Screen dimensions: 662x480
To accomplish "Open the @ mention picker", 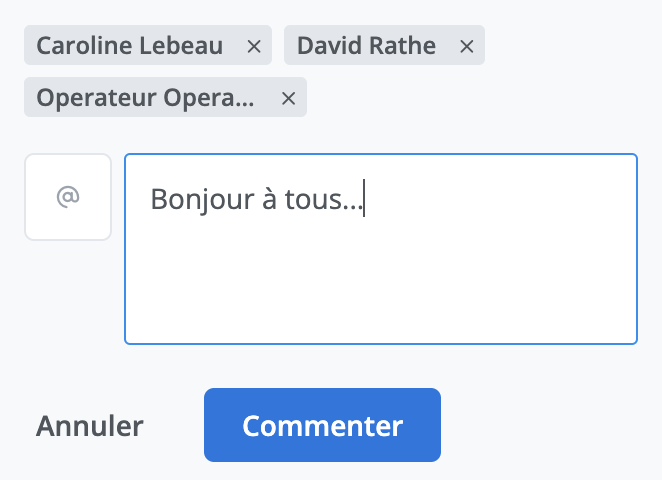I will (x=68, y=197).
